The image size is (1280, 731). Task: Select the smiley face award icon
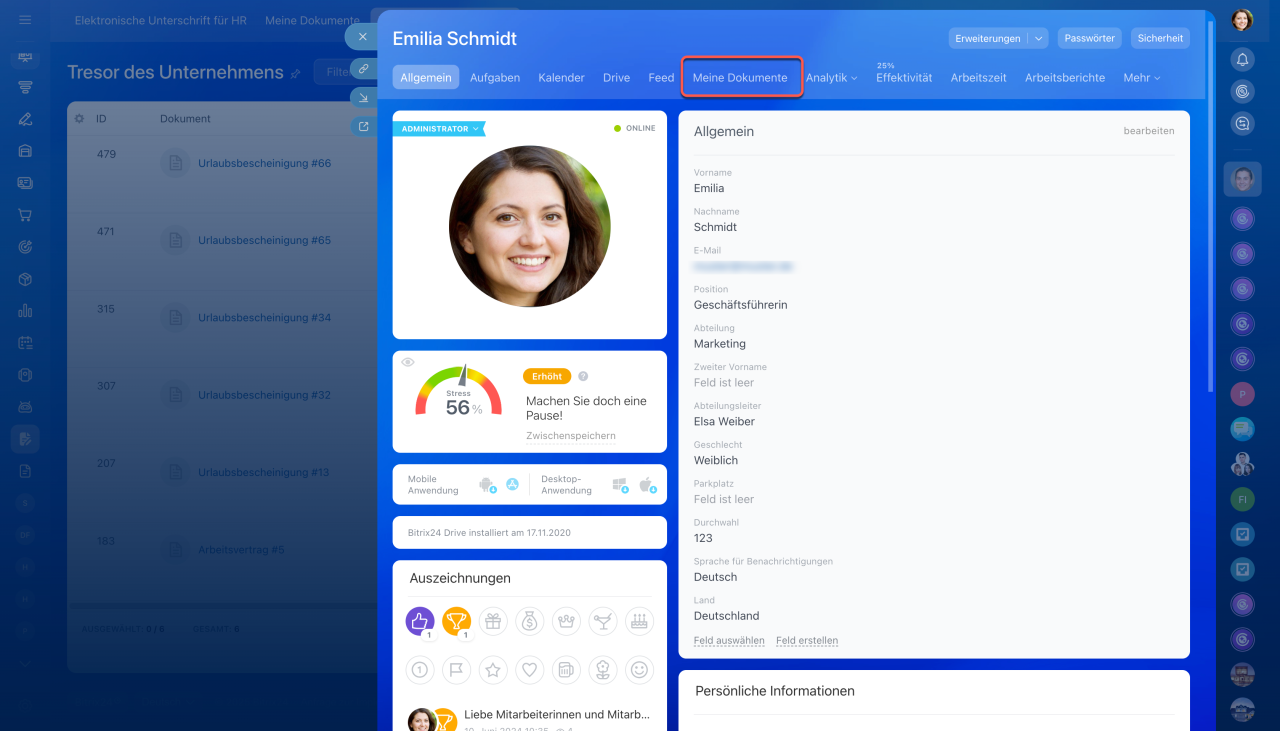639,669
